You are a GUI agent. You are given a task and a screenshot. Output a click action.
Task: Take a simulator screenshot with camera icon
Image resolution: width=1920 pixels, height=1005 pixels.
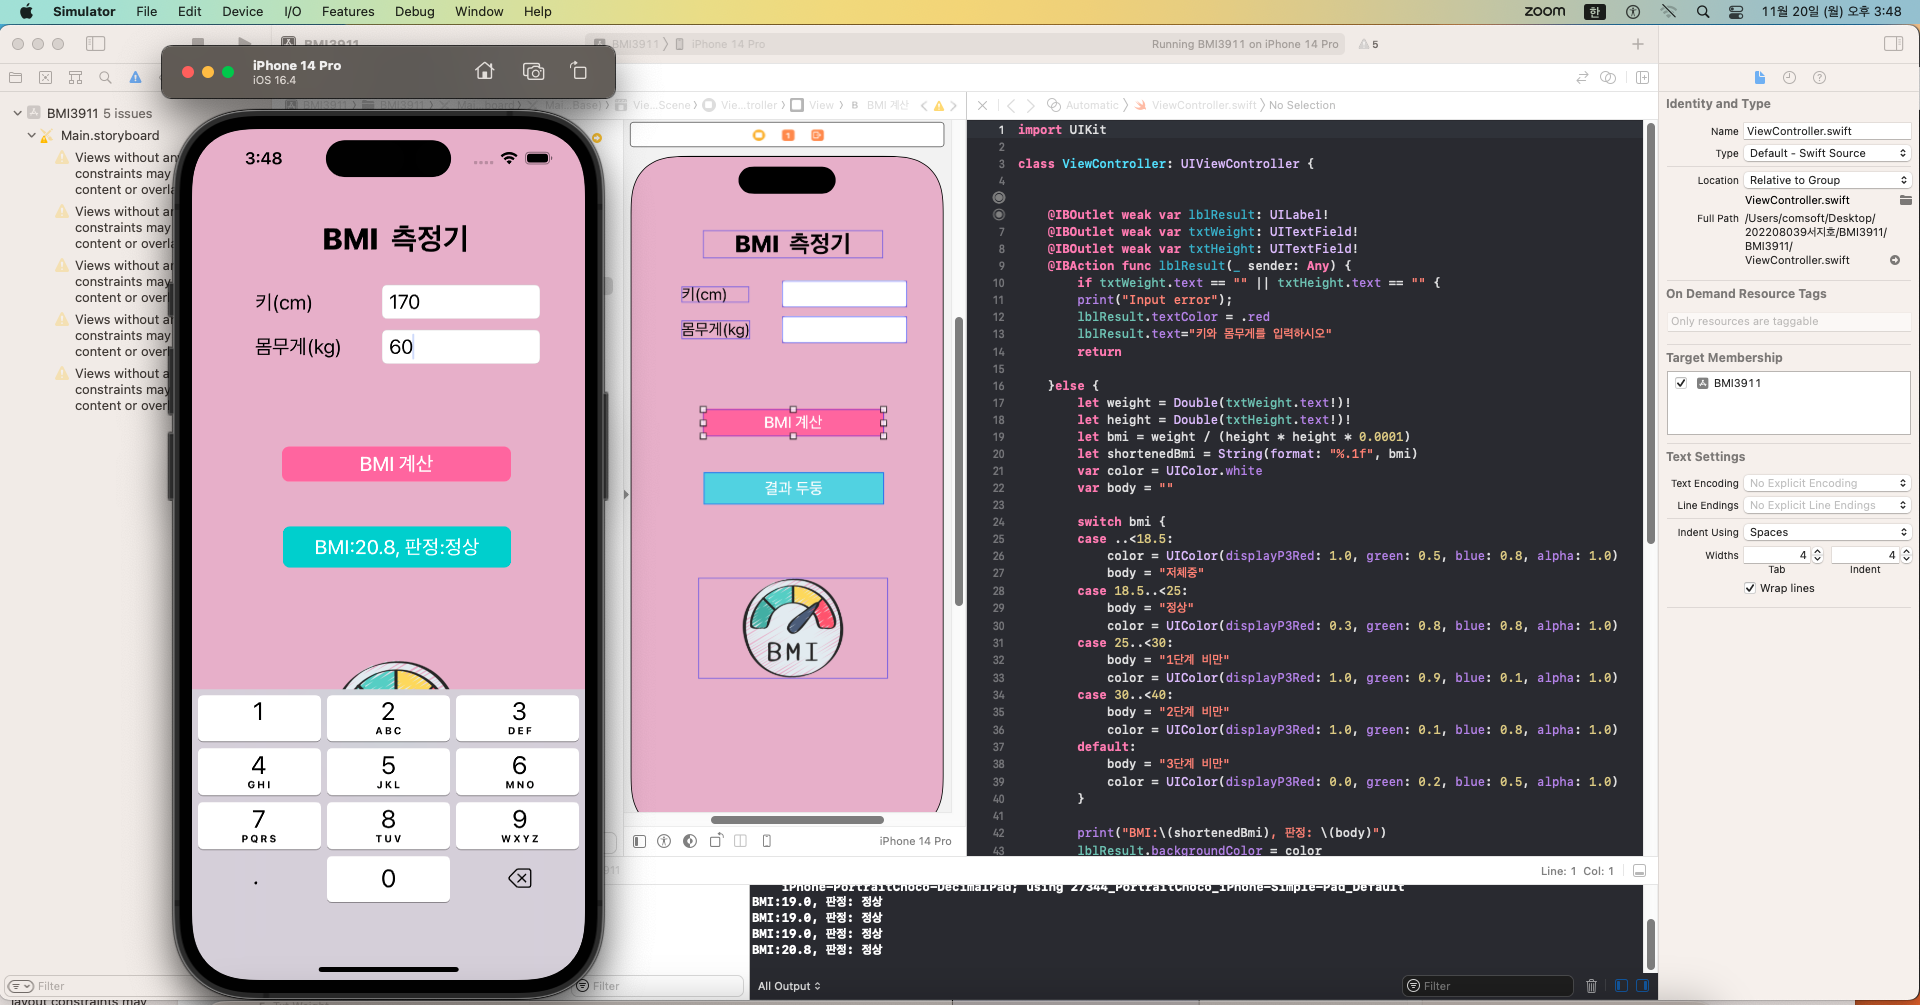pyautogui.click(x=534, y=71)
